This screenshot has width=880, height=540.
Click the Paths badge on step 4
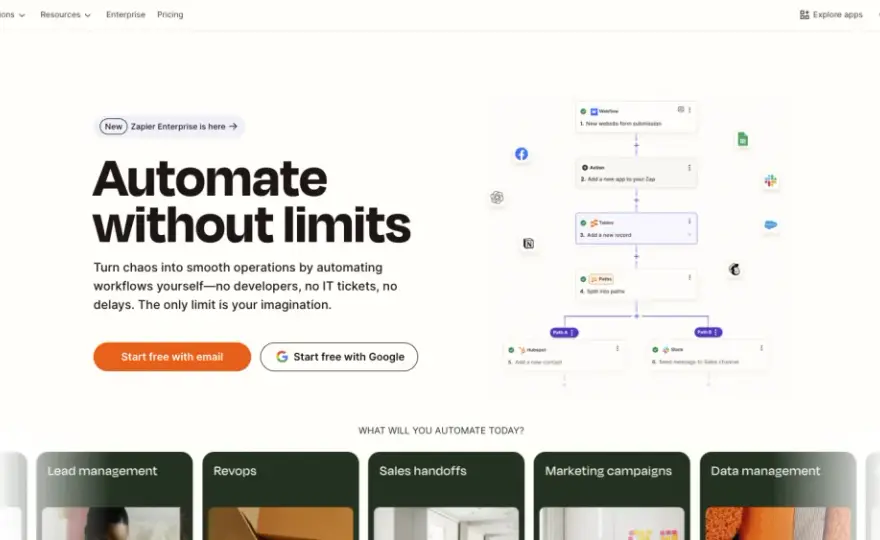click(601, 279)
